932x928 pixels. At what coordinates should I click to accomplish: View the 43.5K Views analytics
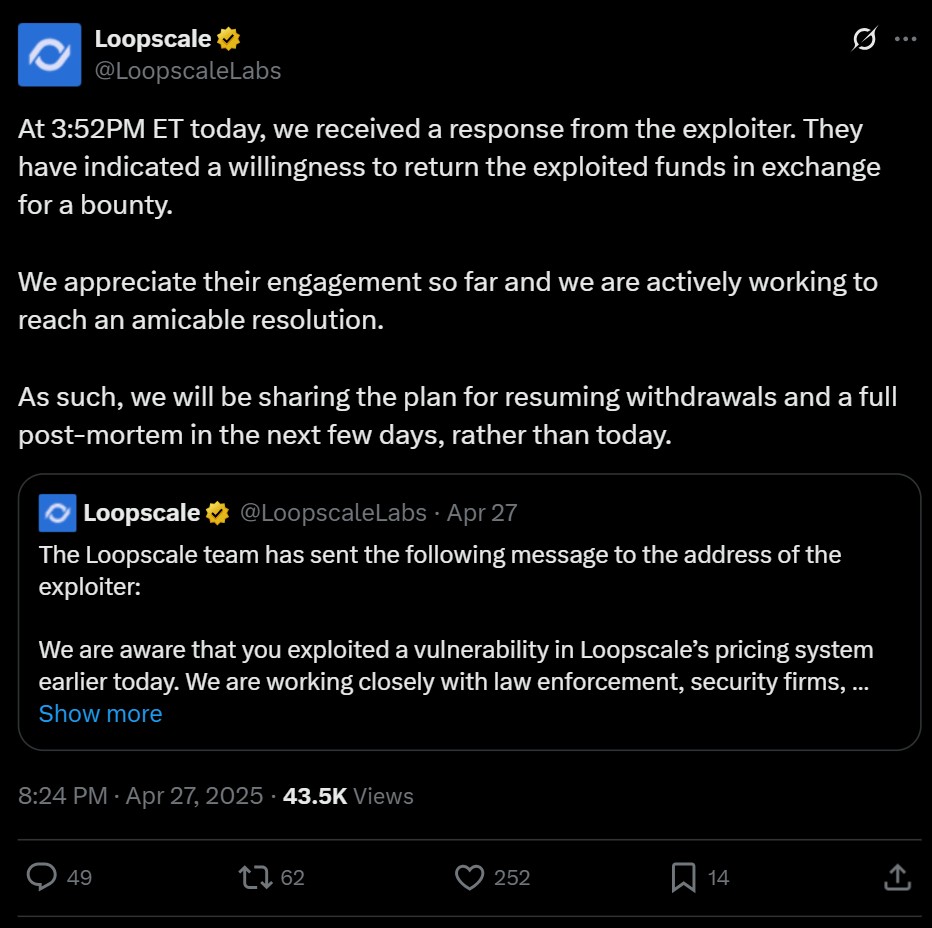348,796
